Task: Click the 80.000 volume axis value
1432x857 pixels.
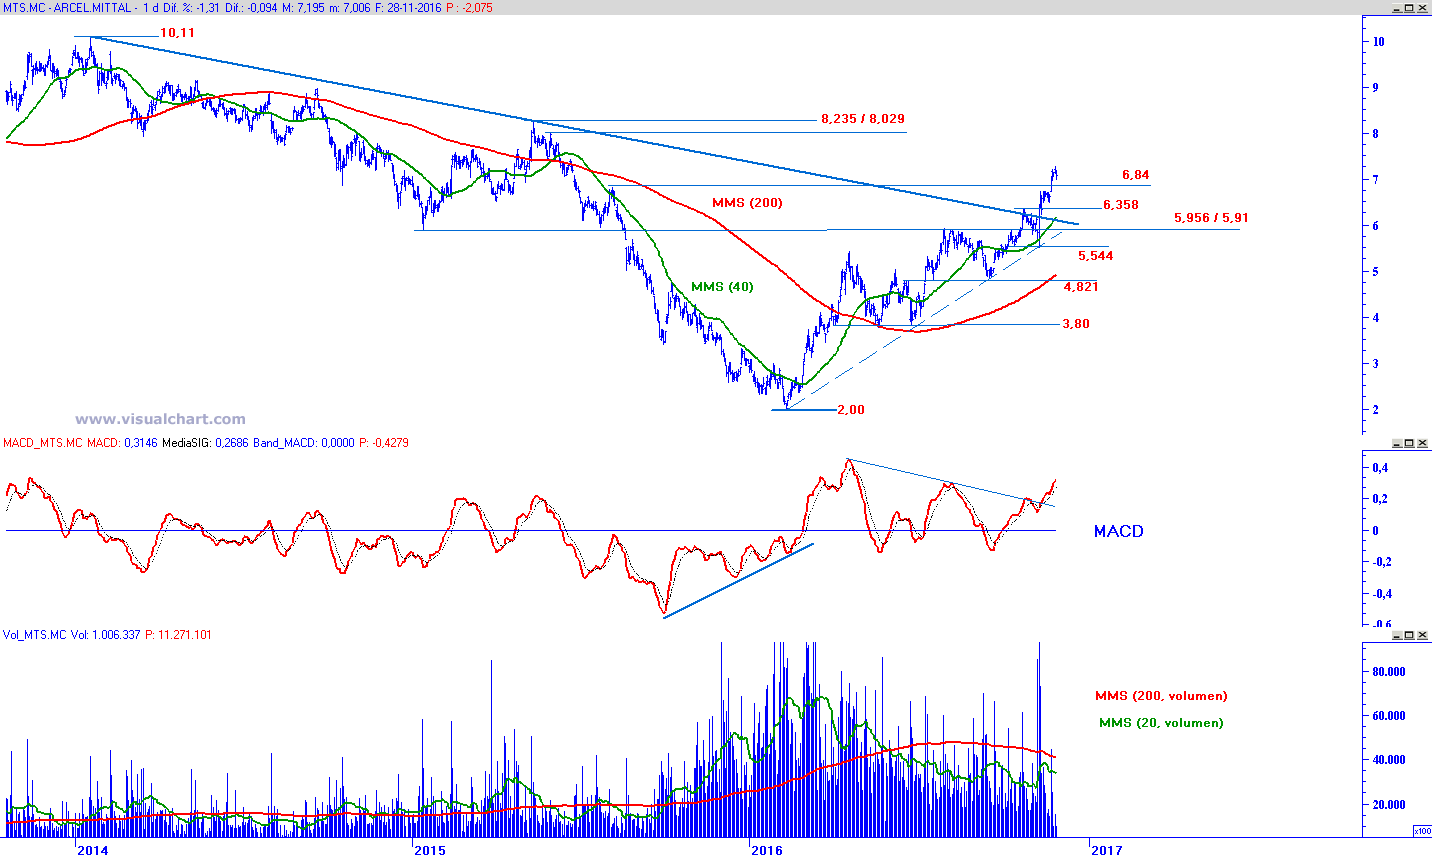Action: pos(1388,672)
